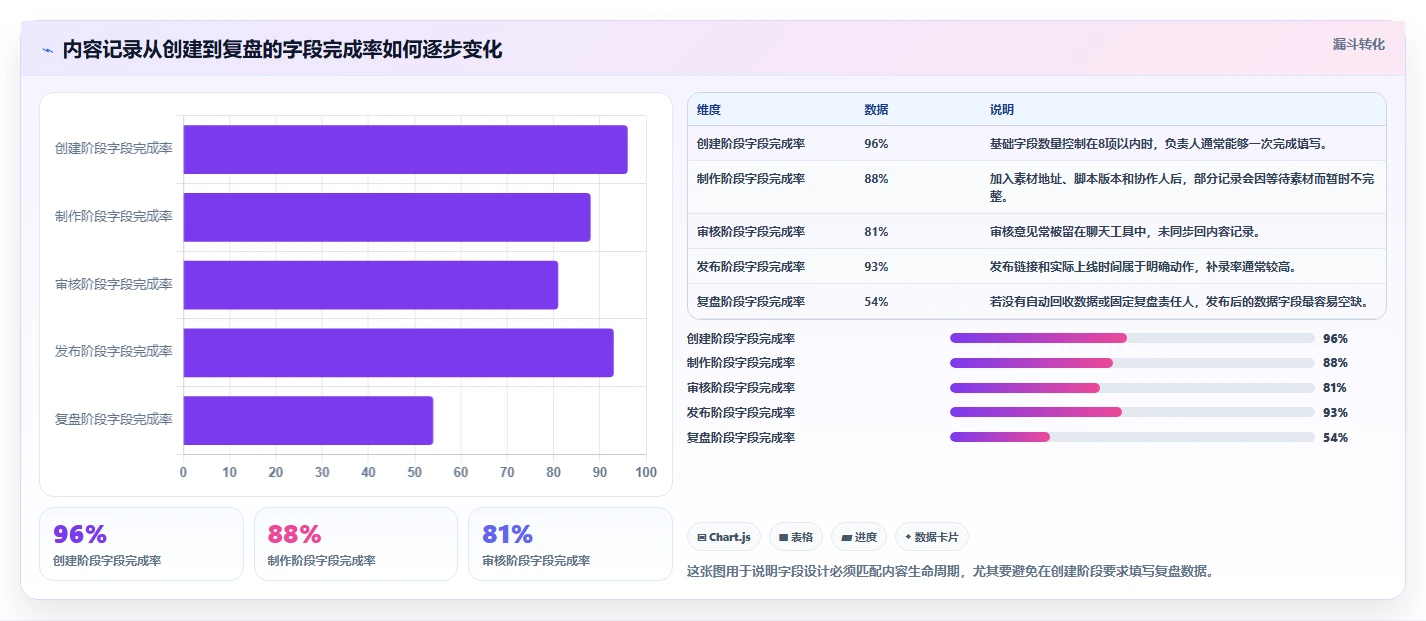The height and width of the screenshot is (621, 1426).
Task: Click the x-axis tick label 50
Action: [415, 472]
